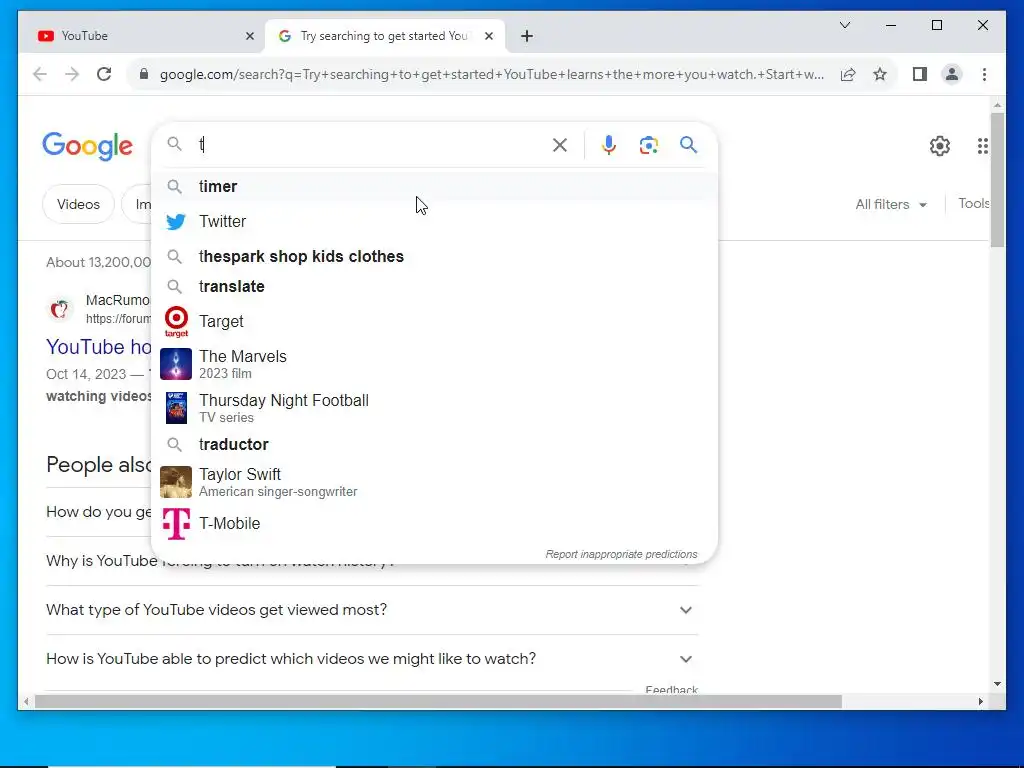The height and width of the screenshot is (768, 1024).
Task: Select the Twitter suggestion
Action: point(434,221)
